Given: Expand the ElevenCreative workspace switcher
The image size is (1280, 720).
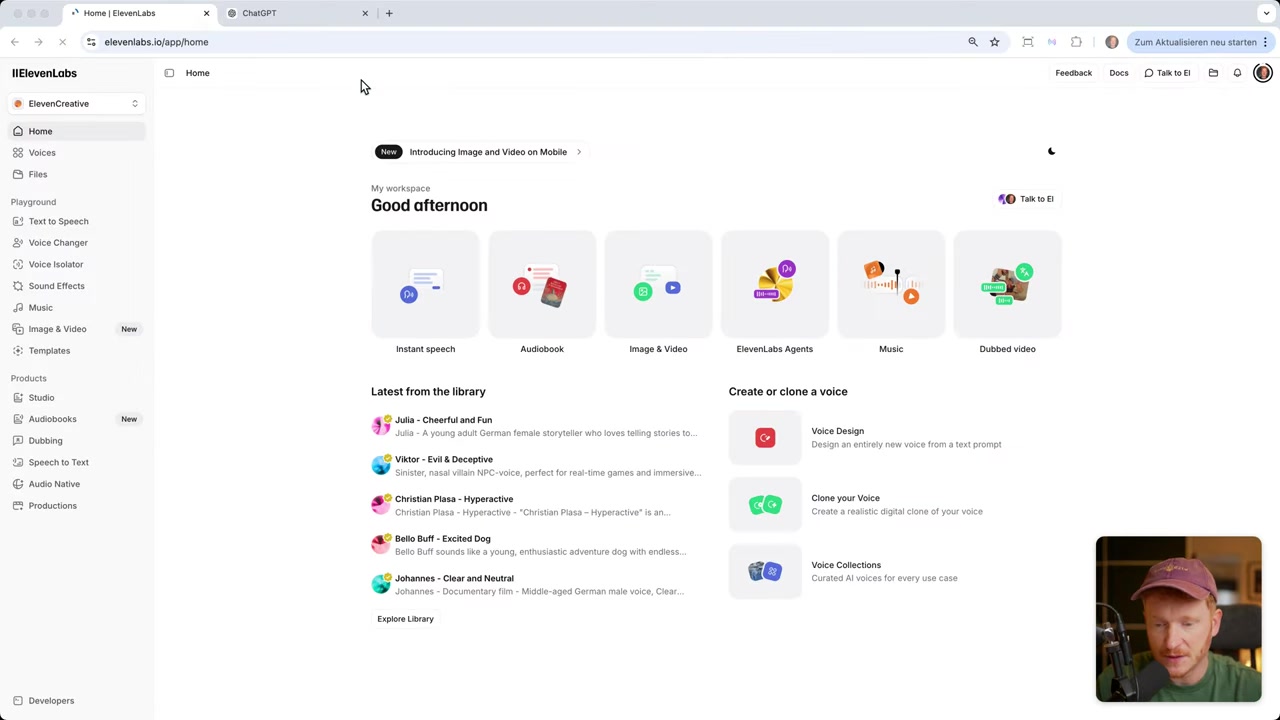Looking at the screenshot, I should click(x=76, y=104).
